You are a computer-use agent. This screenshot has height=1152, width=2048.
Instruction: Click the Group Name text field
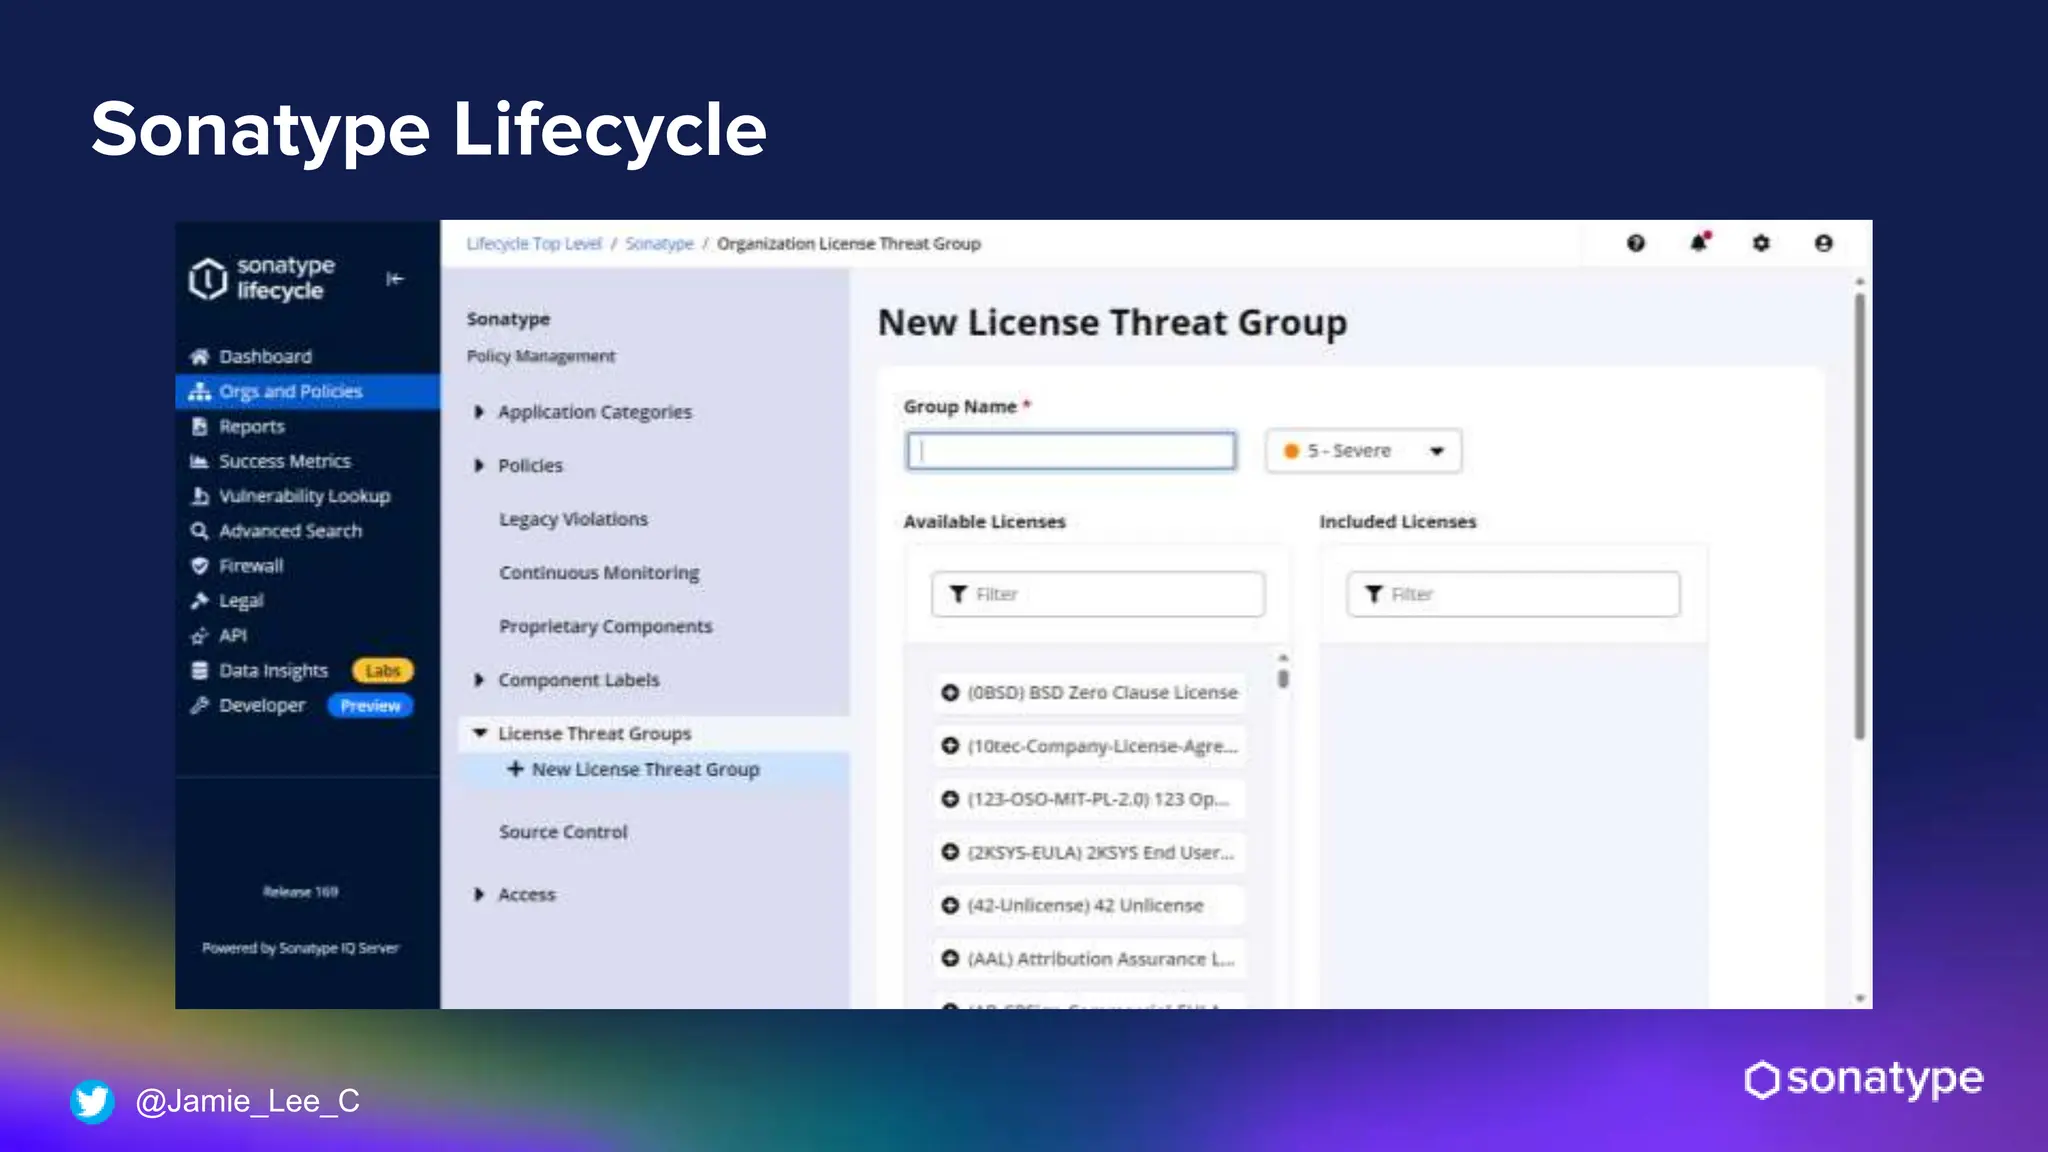(1071, 451)
